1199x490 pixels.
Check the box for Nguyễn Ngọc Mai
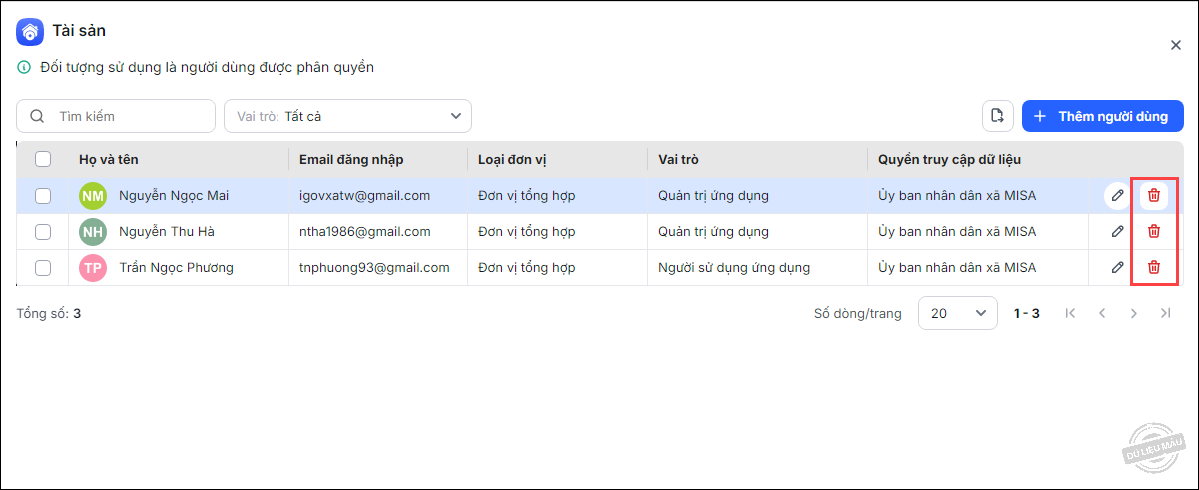pyautogui.click(x=43, y=196)
